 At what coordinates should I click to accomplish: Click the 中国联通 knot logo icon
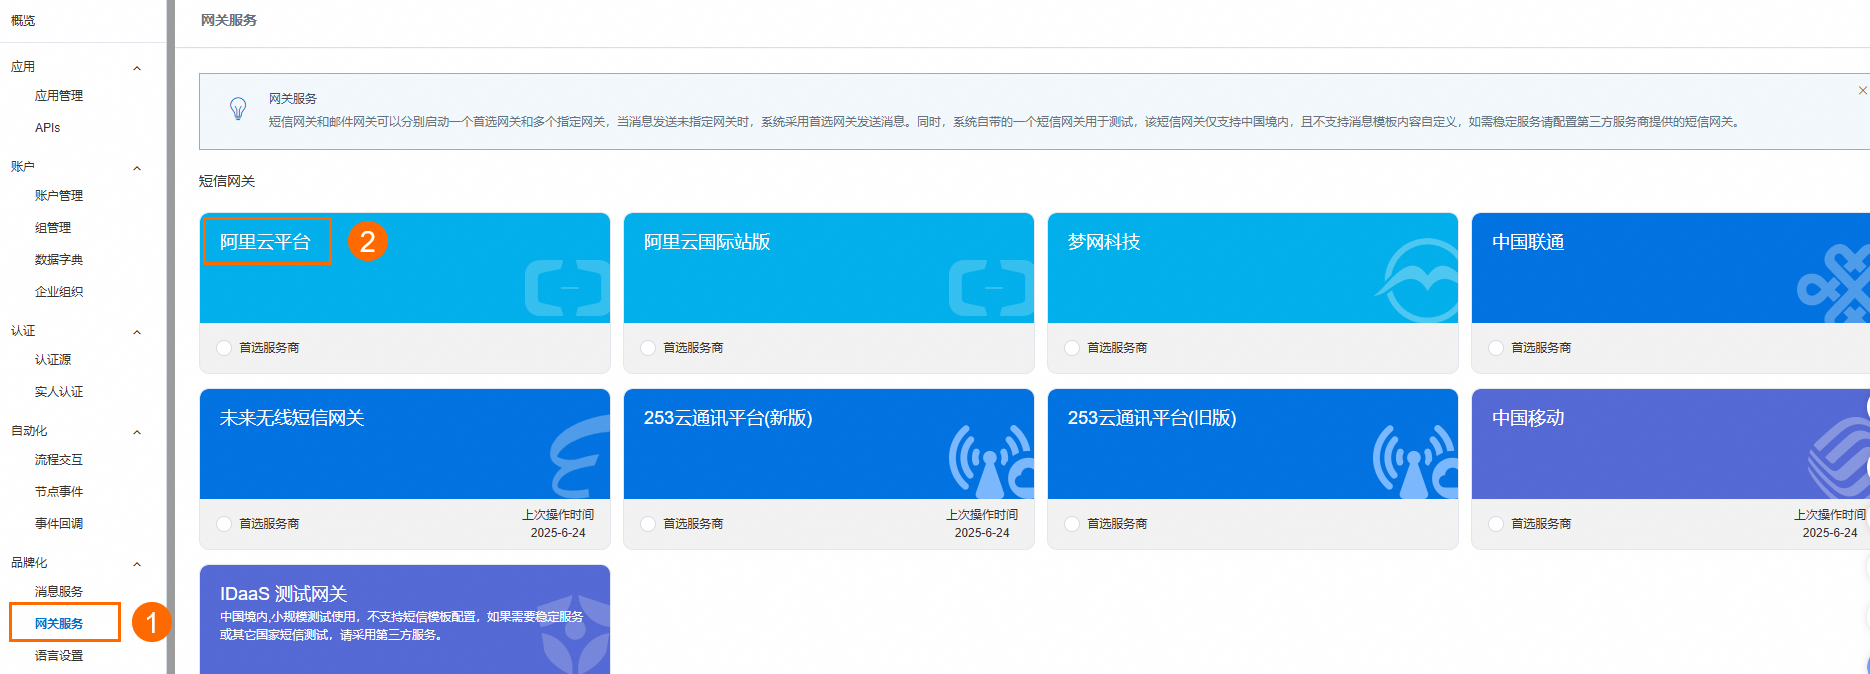1833,283
